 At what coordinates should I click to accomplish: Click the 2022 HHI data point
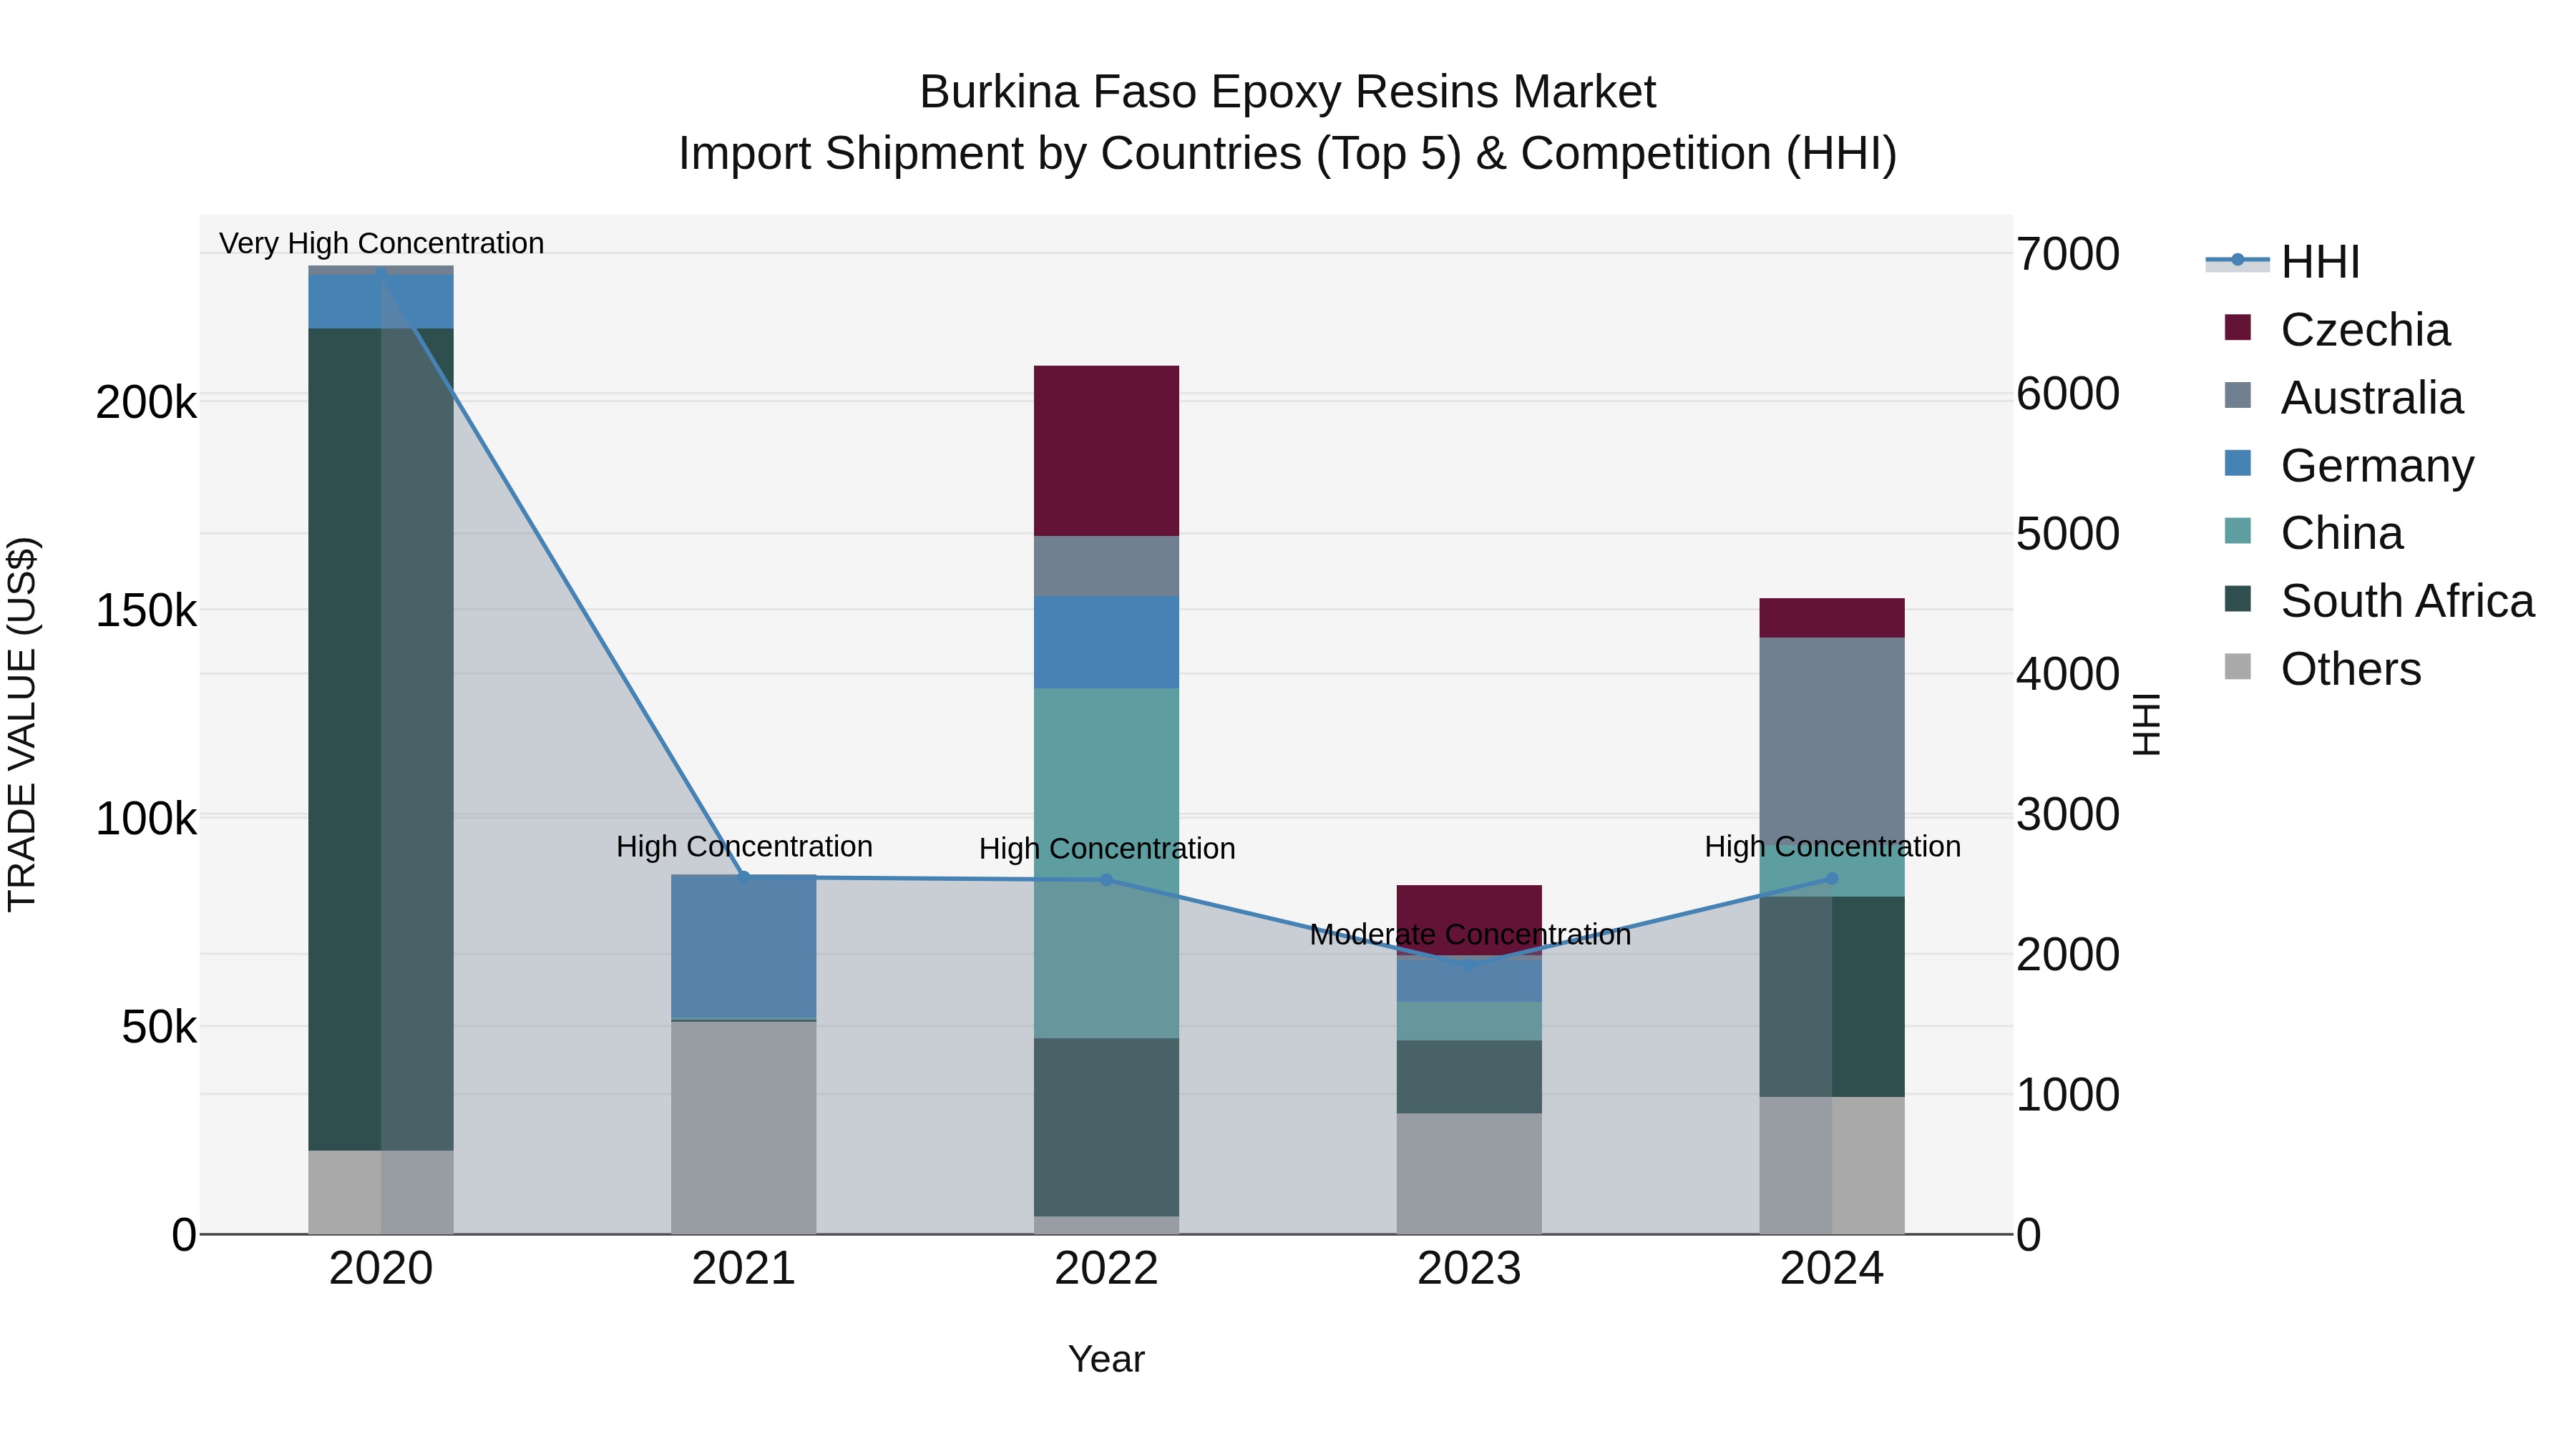point(1106,880)
